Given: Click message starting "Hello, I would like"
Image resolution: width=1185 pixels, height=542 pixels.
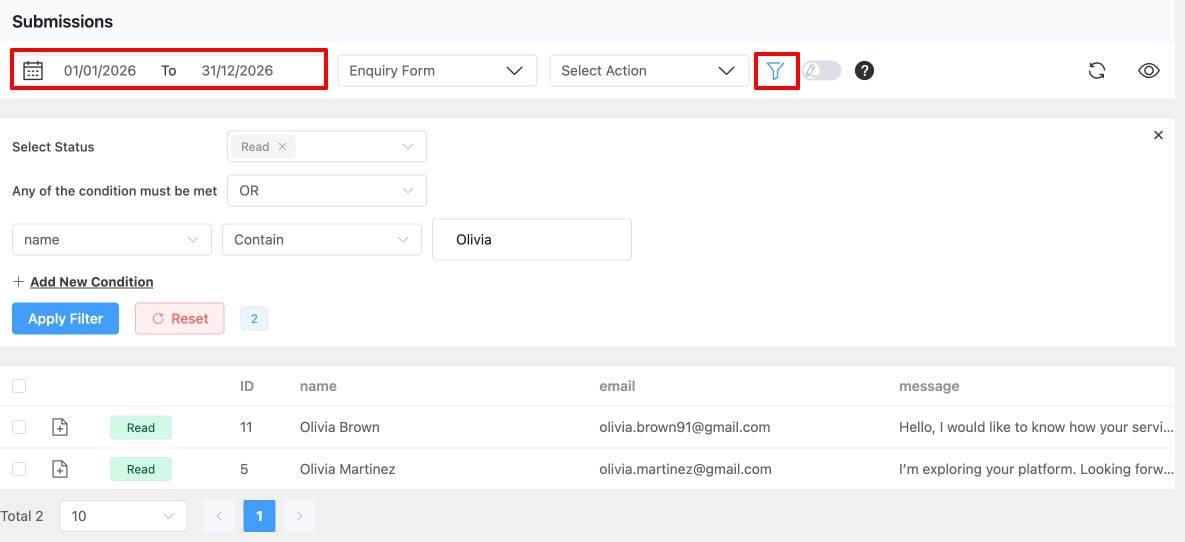Looking at the screenshot, I should [1036, 427].
